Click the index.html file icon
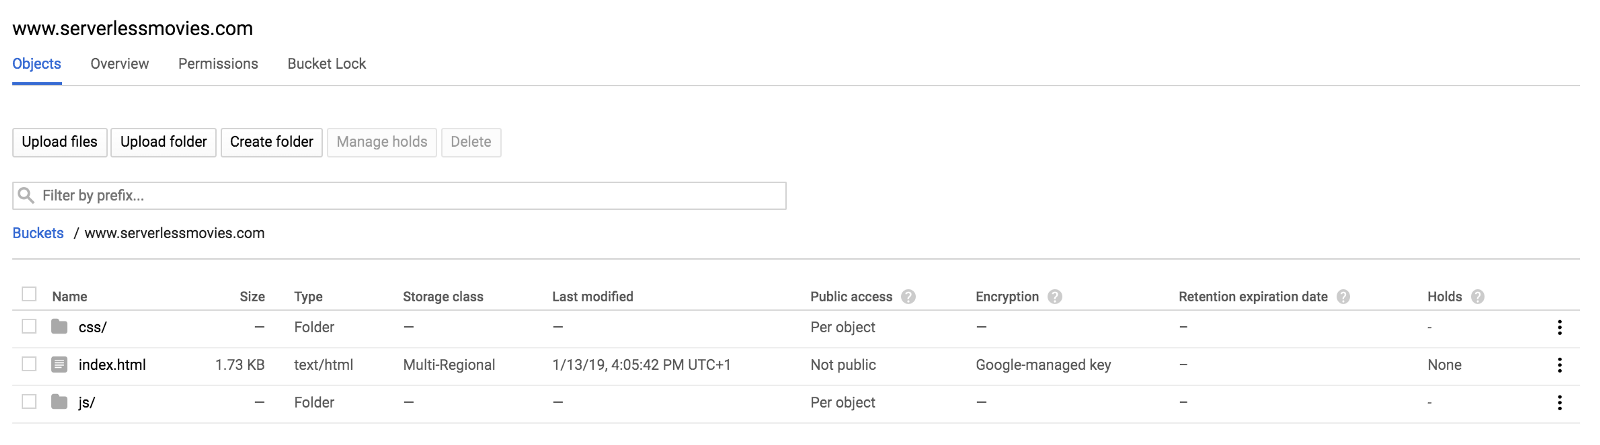1600x445 pixels. 59,365
